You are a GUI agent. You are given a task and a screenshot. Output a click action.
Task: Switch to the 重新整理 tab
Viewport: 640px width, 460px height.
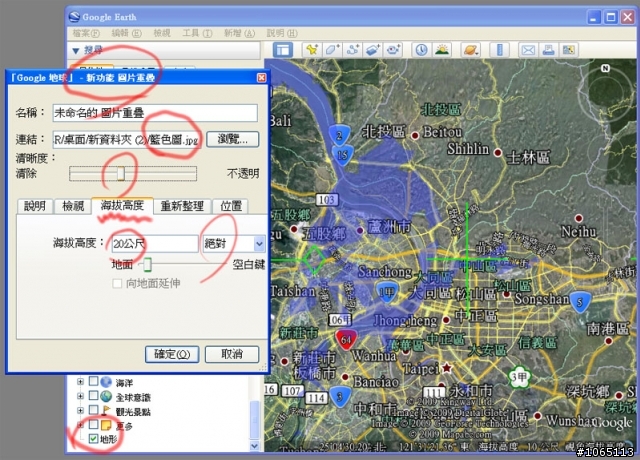[182, 206]
